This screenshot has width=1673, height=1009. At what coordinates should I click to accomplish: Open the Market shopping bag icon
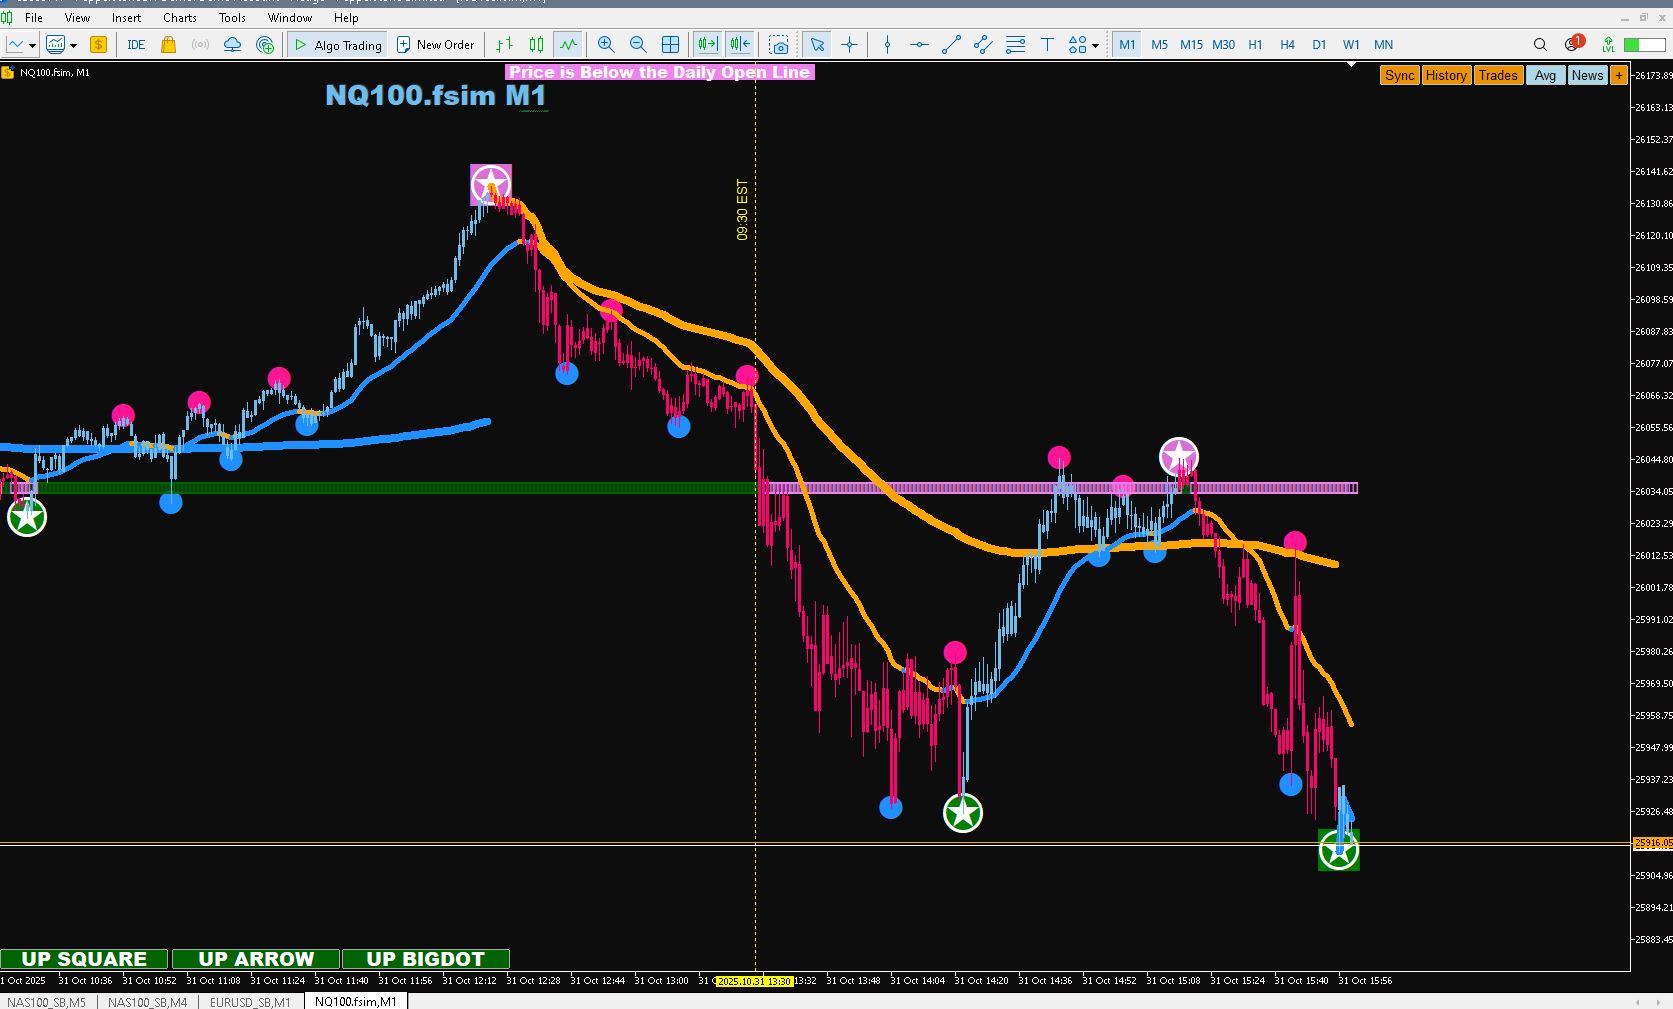168,45
